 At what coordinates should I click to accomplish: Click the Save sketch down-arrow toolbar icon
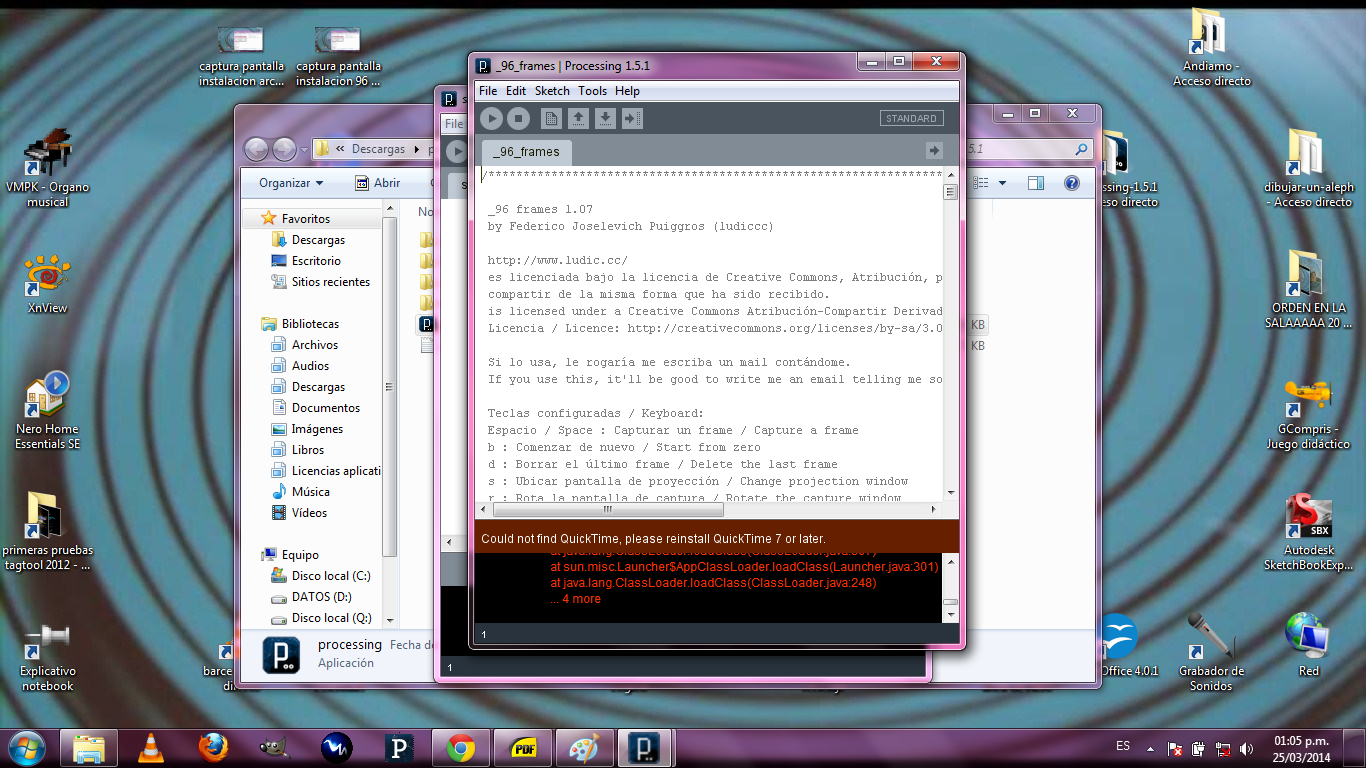coord(605,119)
